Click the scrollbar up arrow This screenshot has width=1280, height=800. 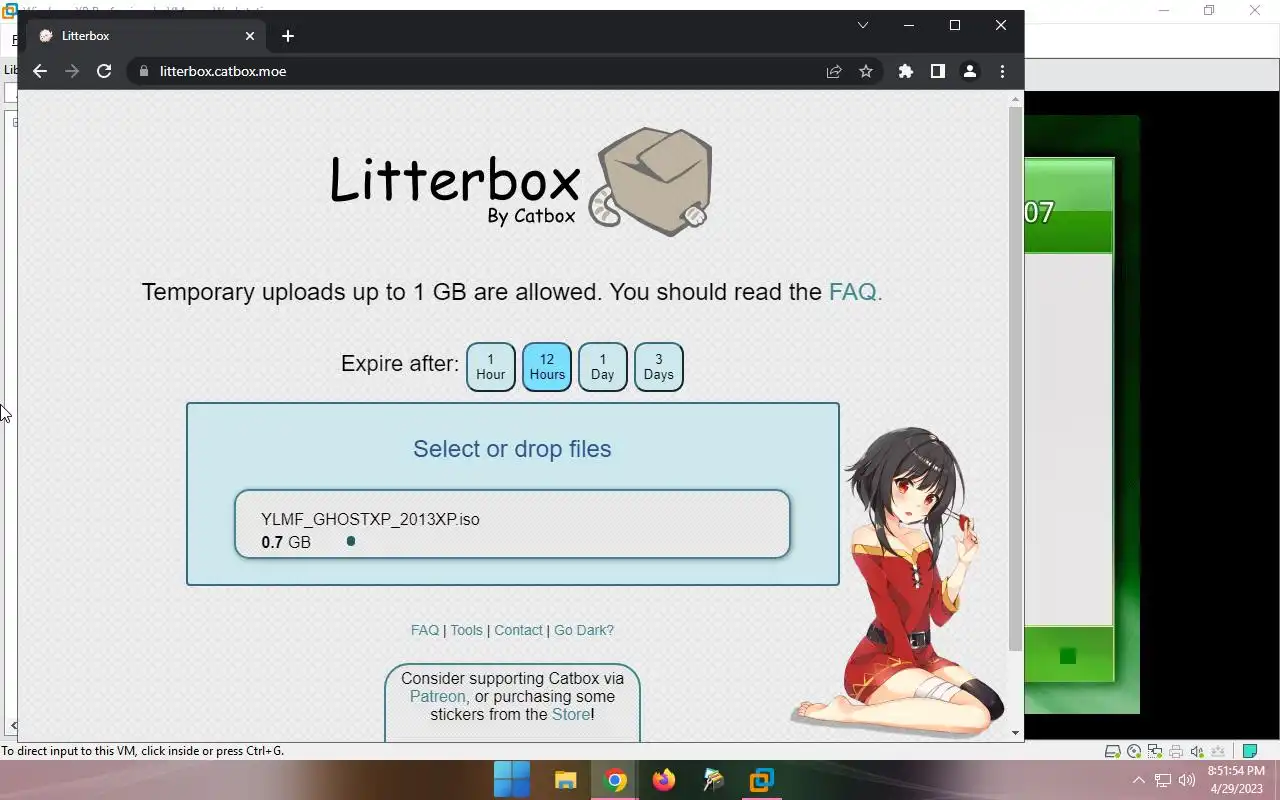pyautogui.click(x=1016, y=99)
